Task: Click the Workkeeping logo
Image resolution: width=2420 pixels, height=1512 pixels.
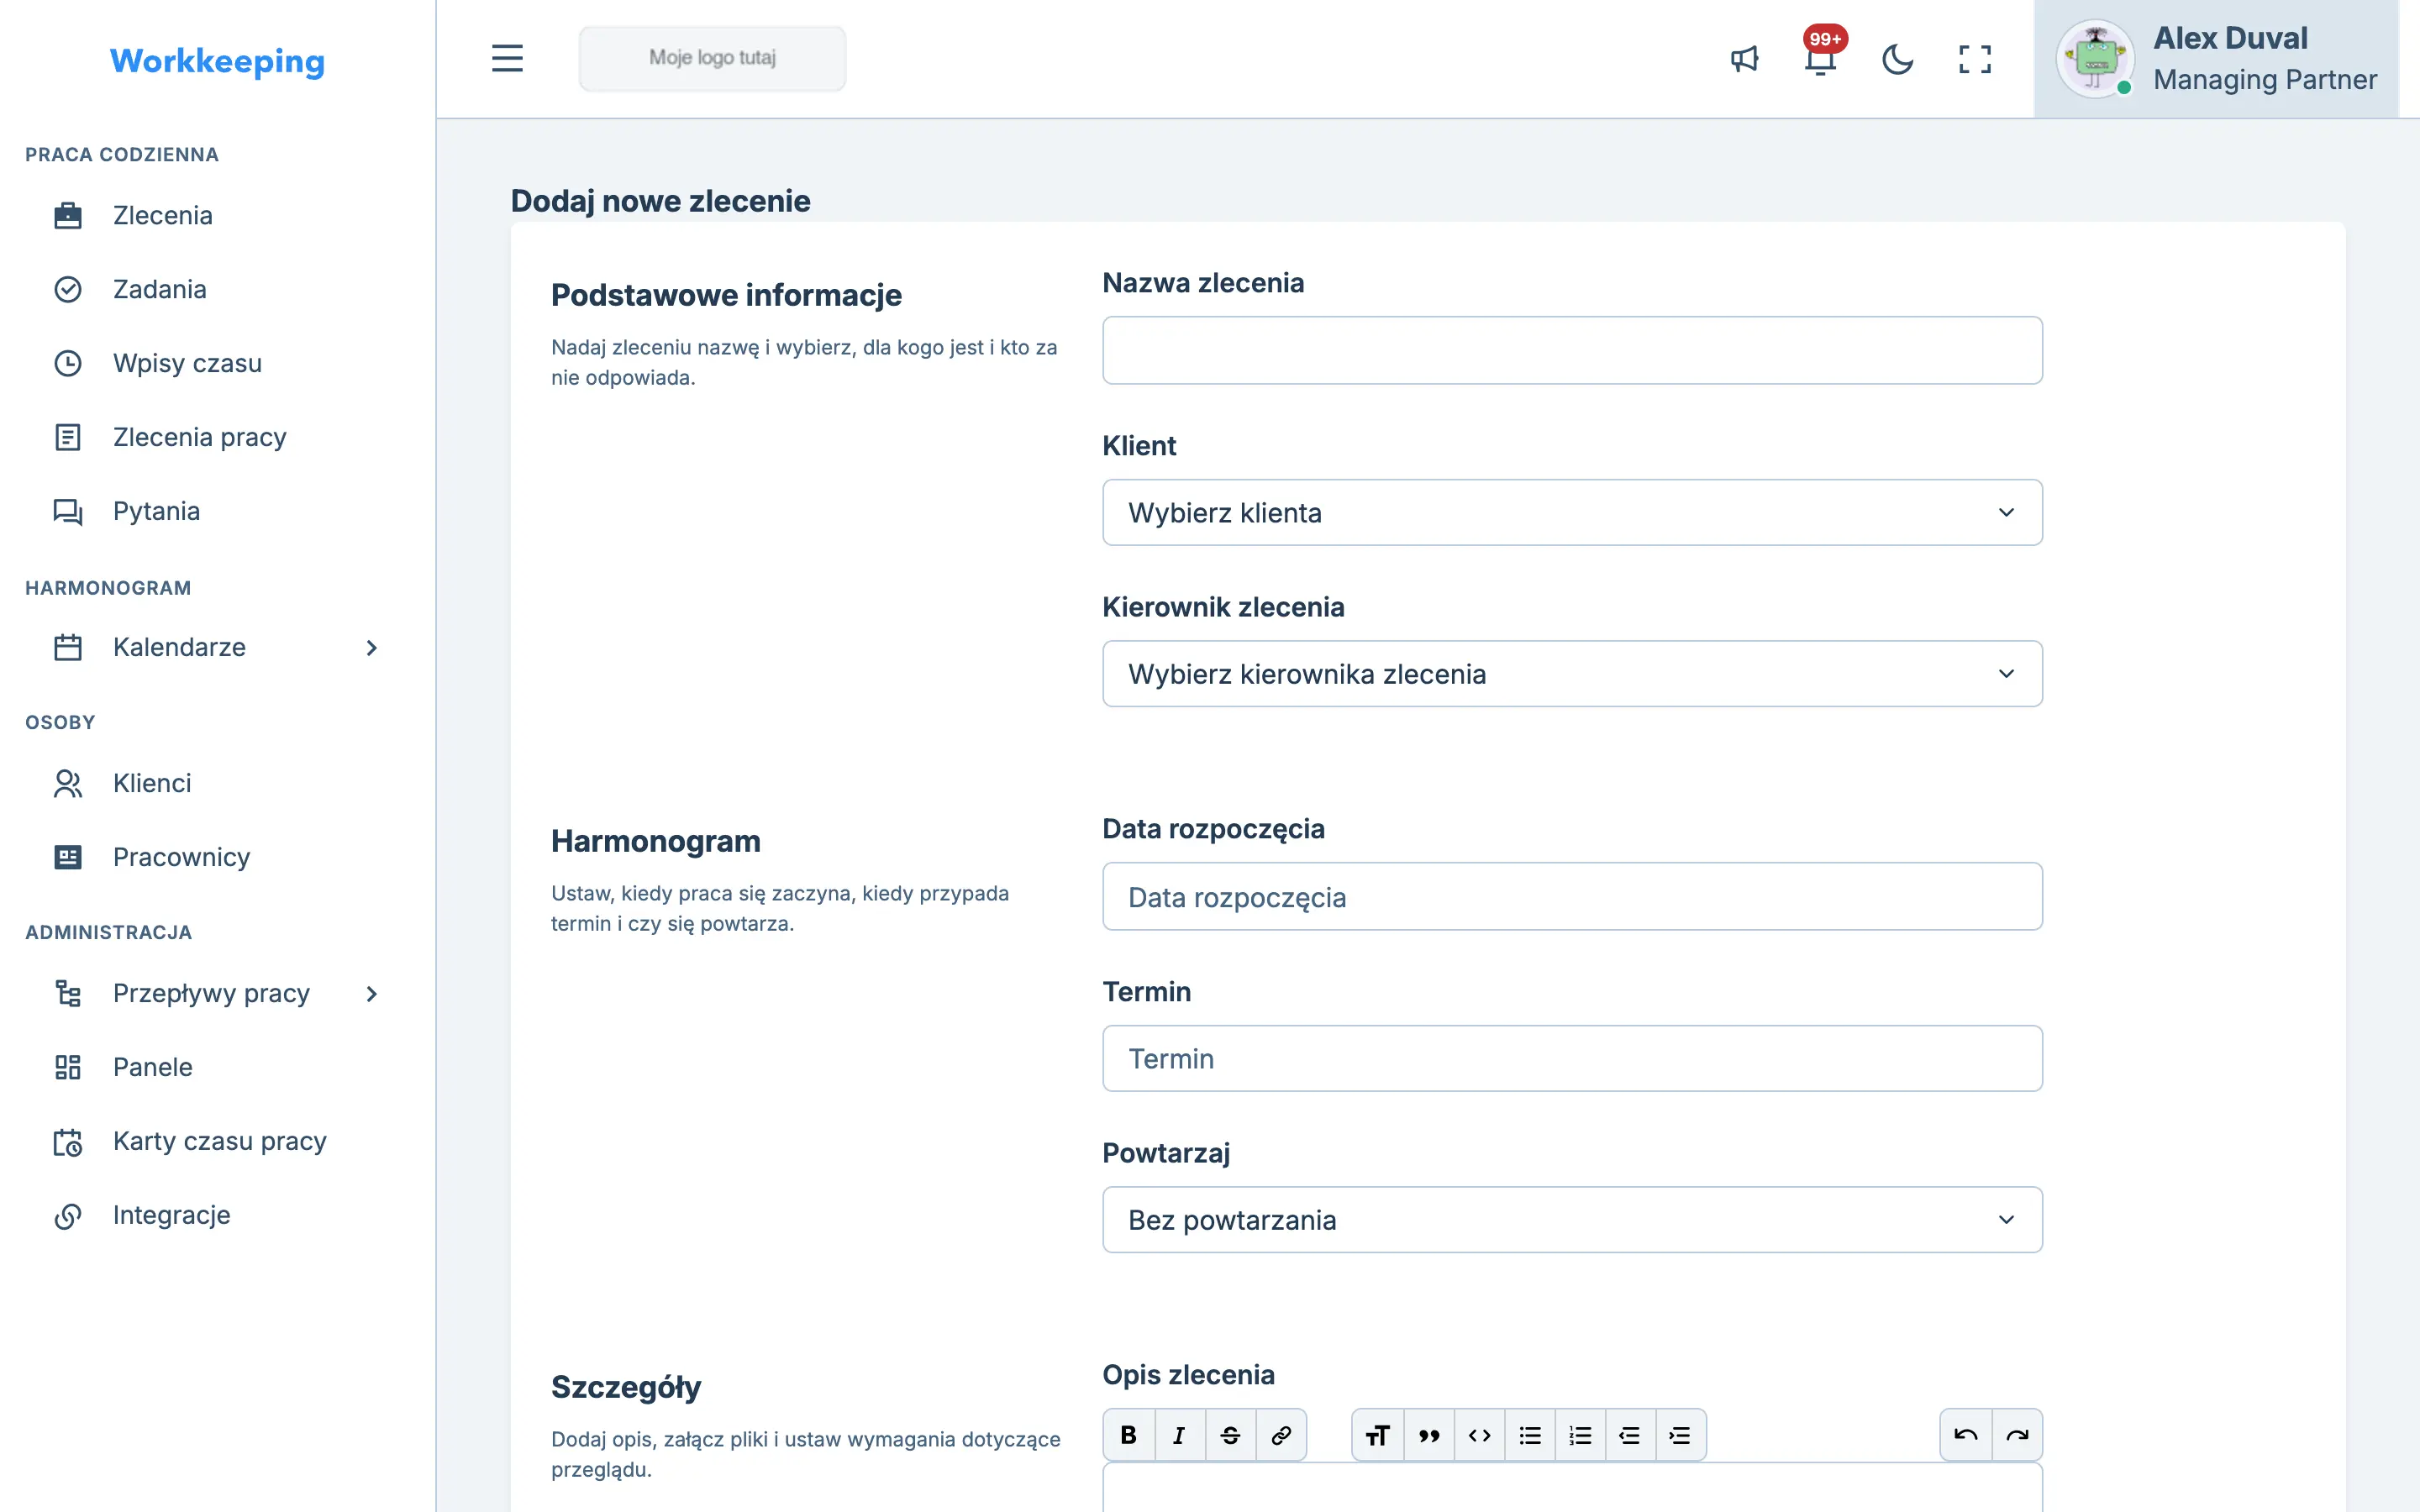Action: [x=217, y=61]
